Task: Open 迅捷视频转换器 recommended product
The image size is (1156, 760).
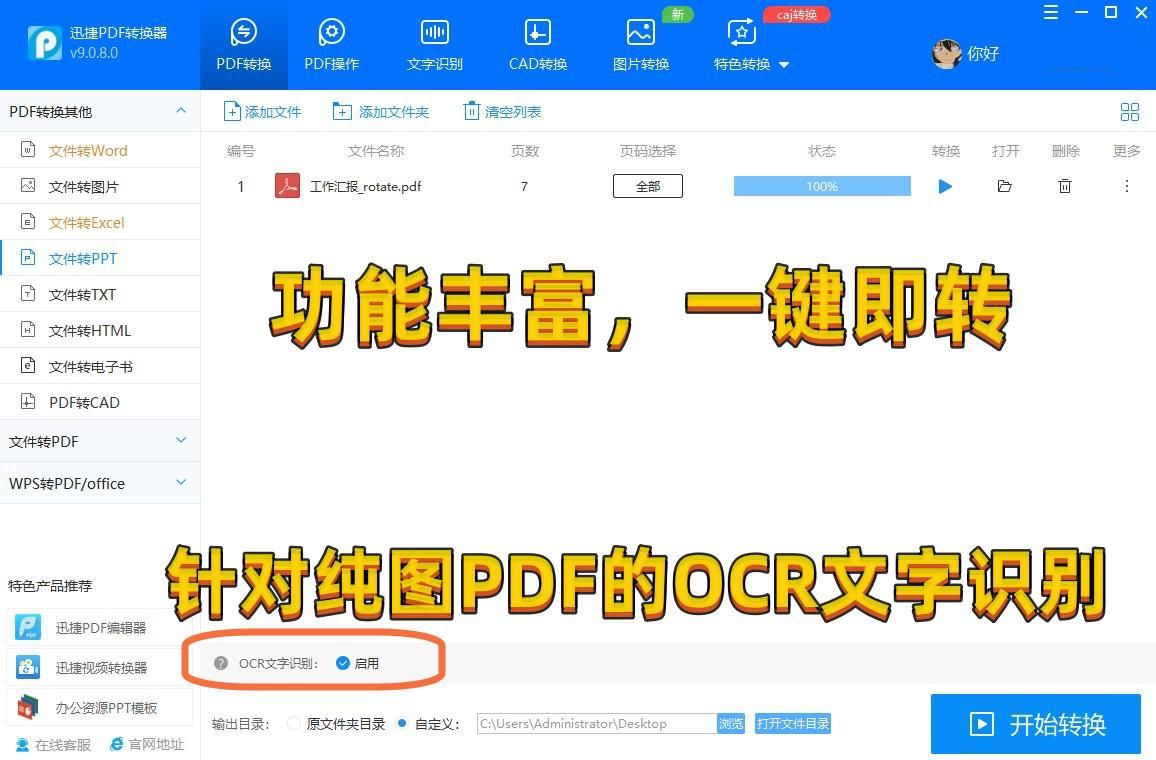Action: [x=100, y=667]
